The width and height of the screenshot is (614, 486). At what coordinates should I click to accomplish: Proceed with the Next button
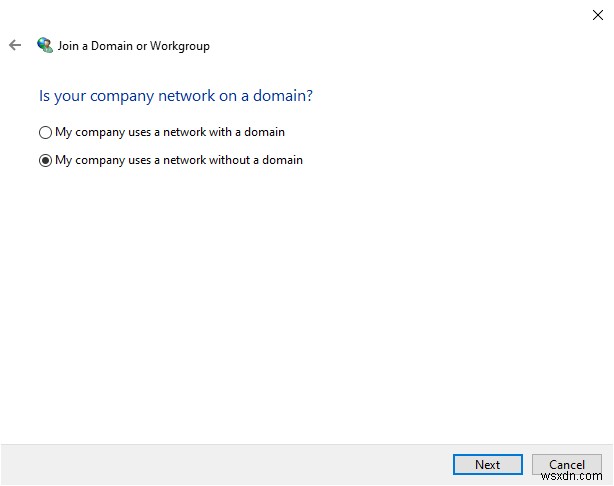pos(487,464)
